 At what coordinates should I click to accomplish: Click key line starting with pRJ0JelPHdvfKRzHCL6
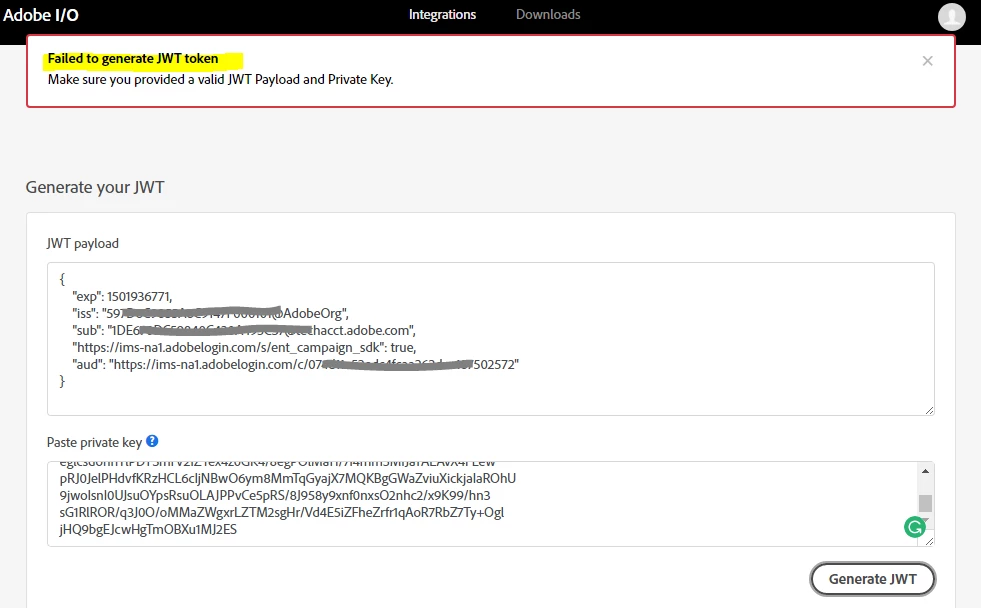(288, 479)
